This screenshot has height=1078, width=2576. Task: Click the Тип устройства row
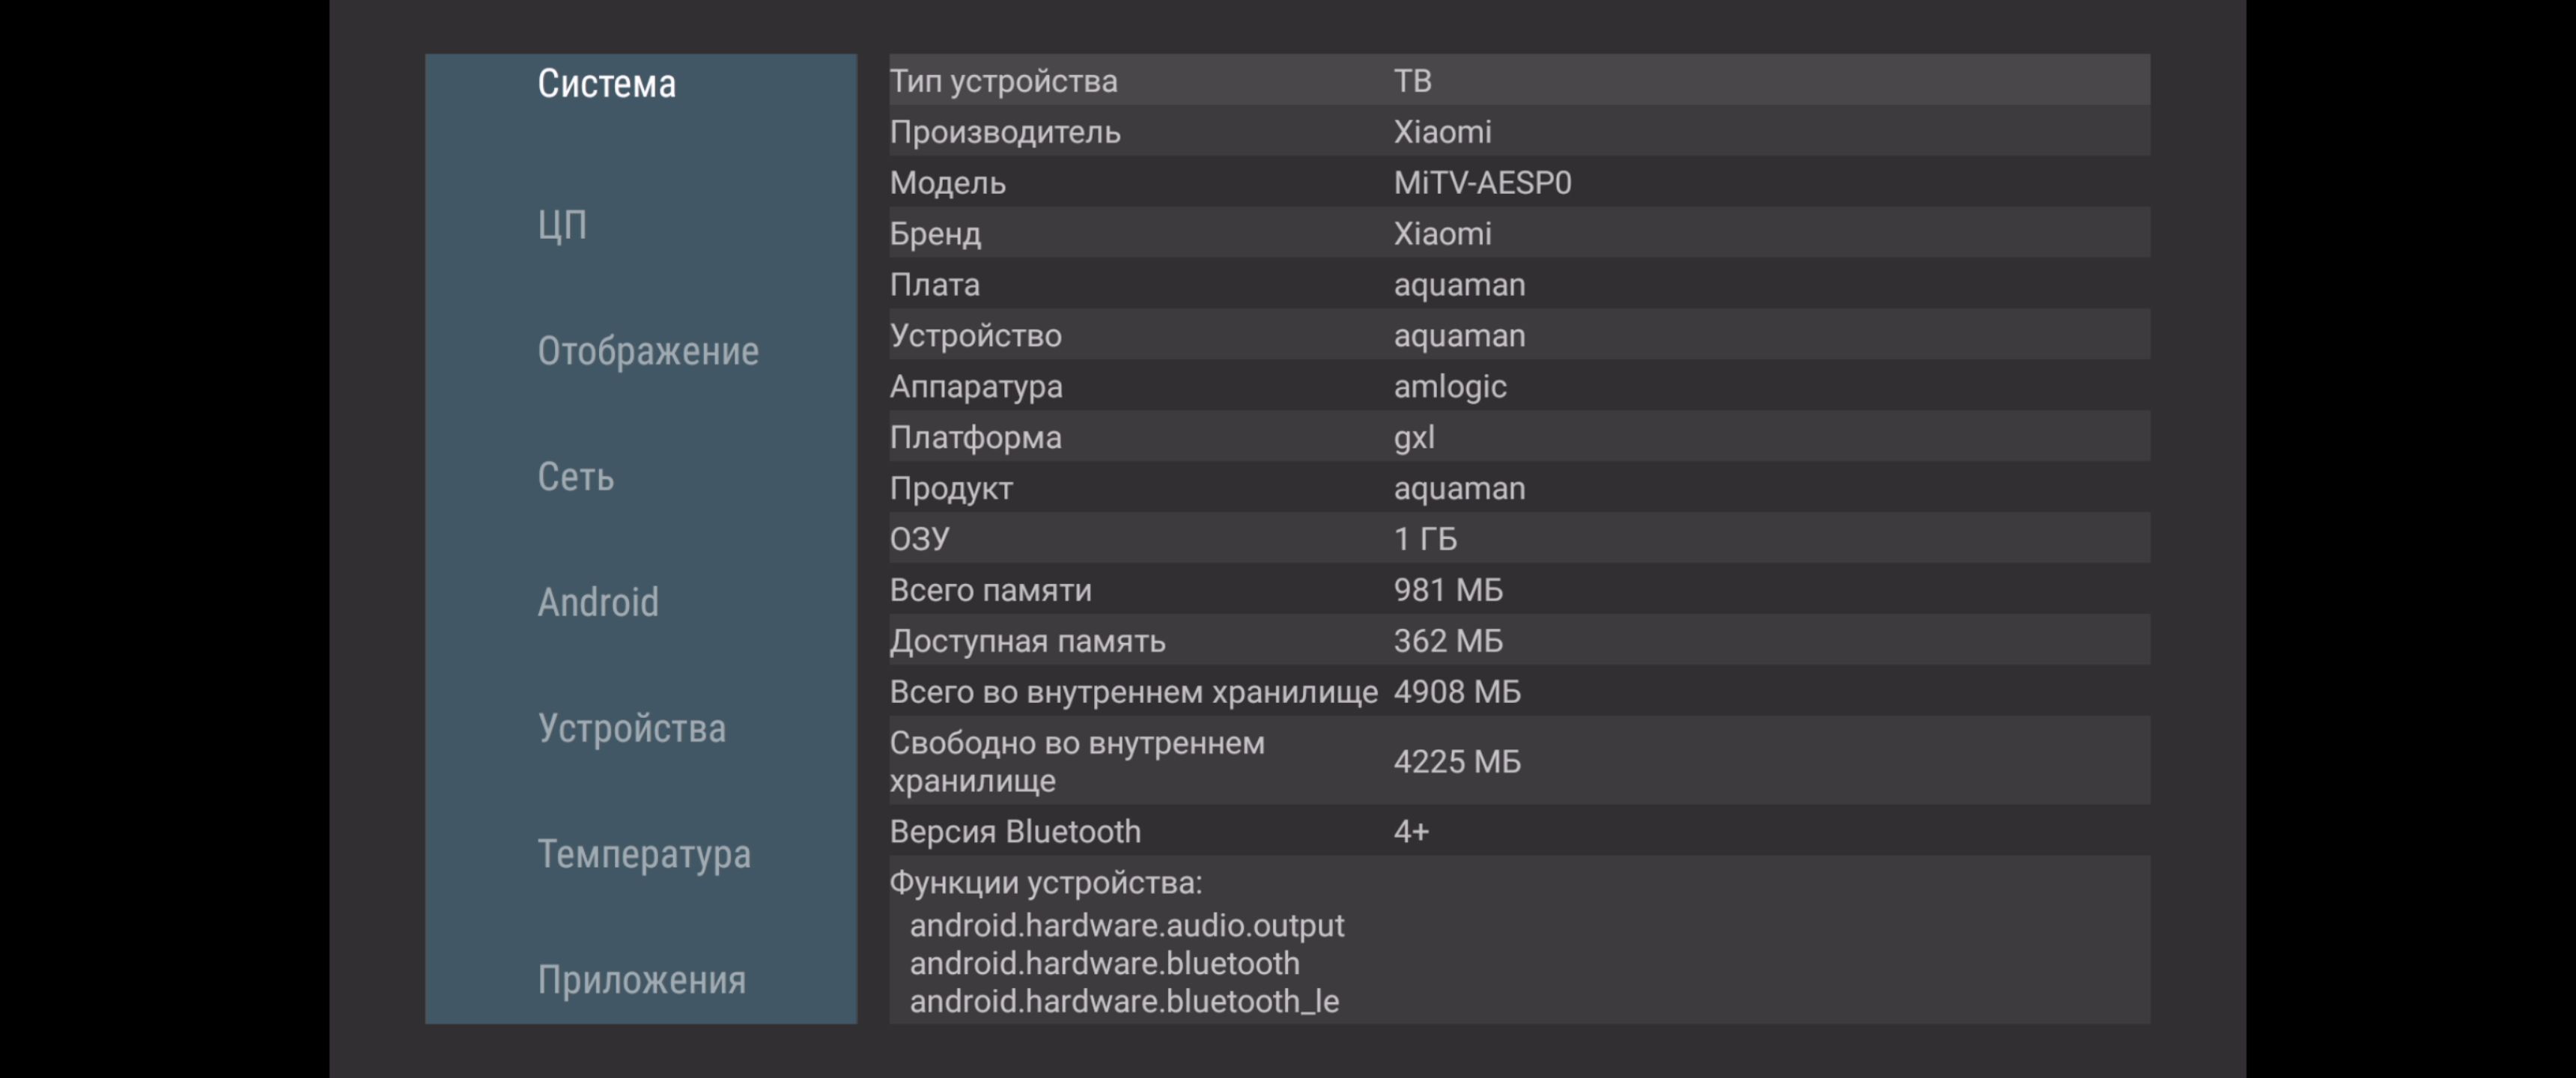[1518, 81]
